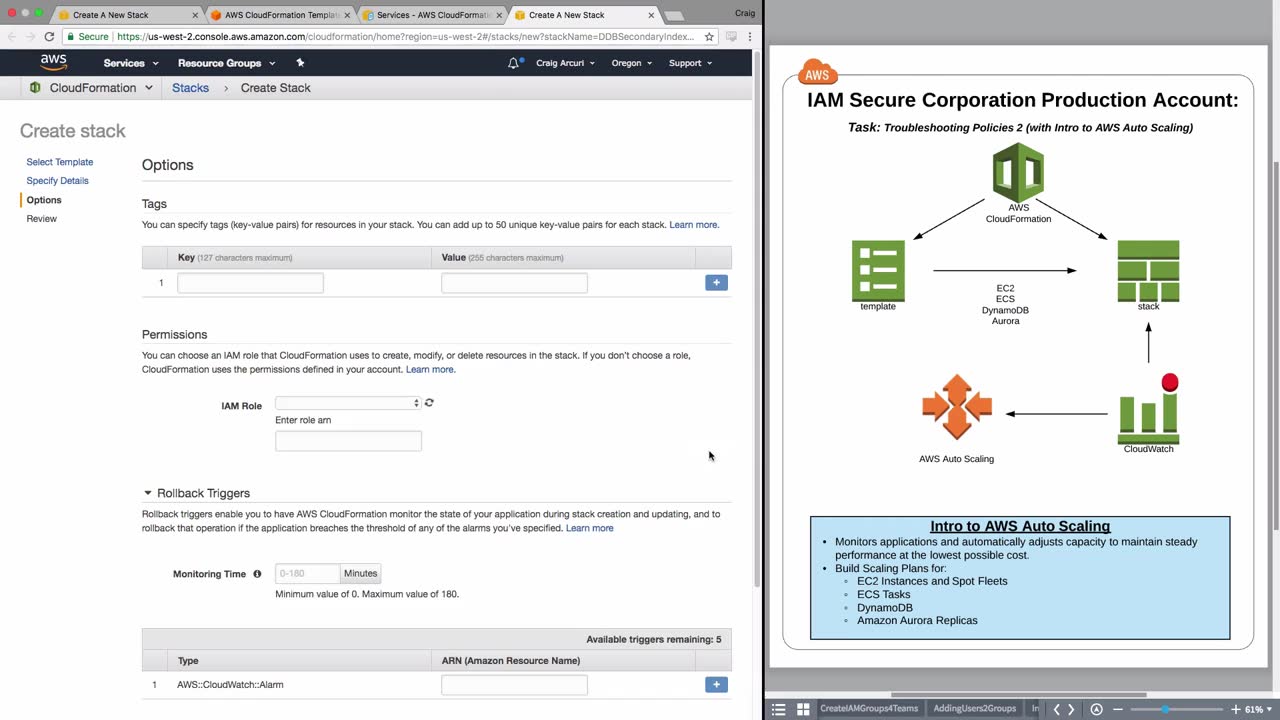
Task: Close the active Create A New Stack tab
Action: 651,15
